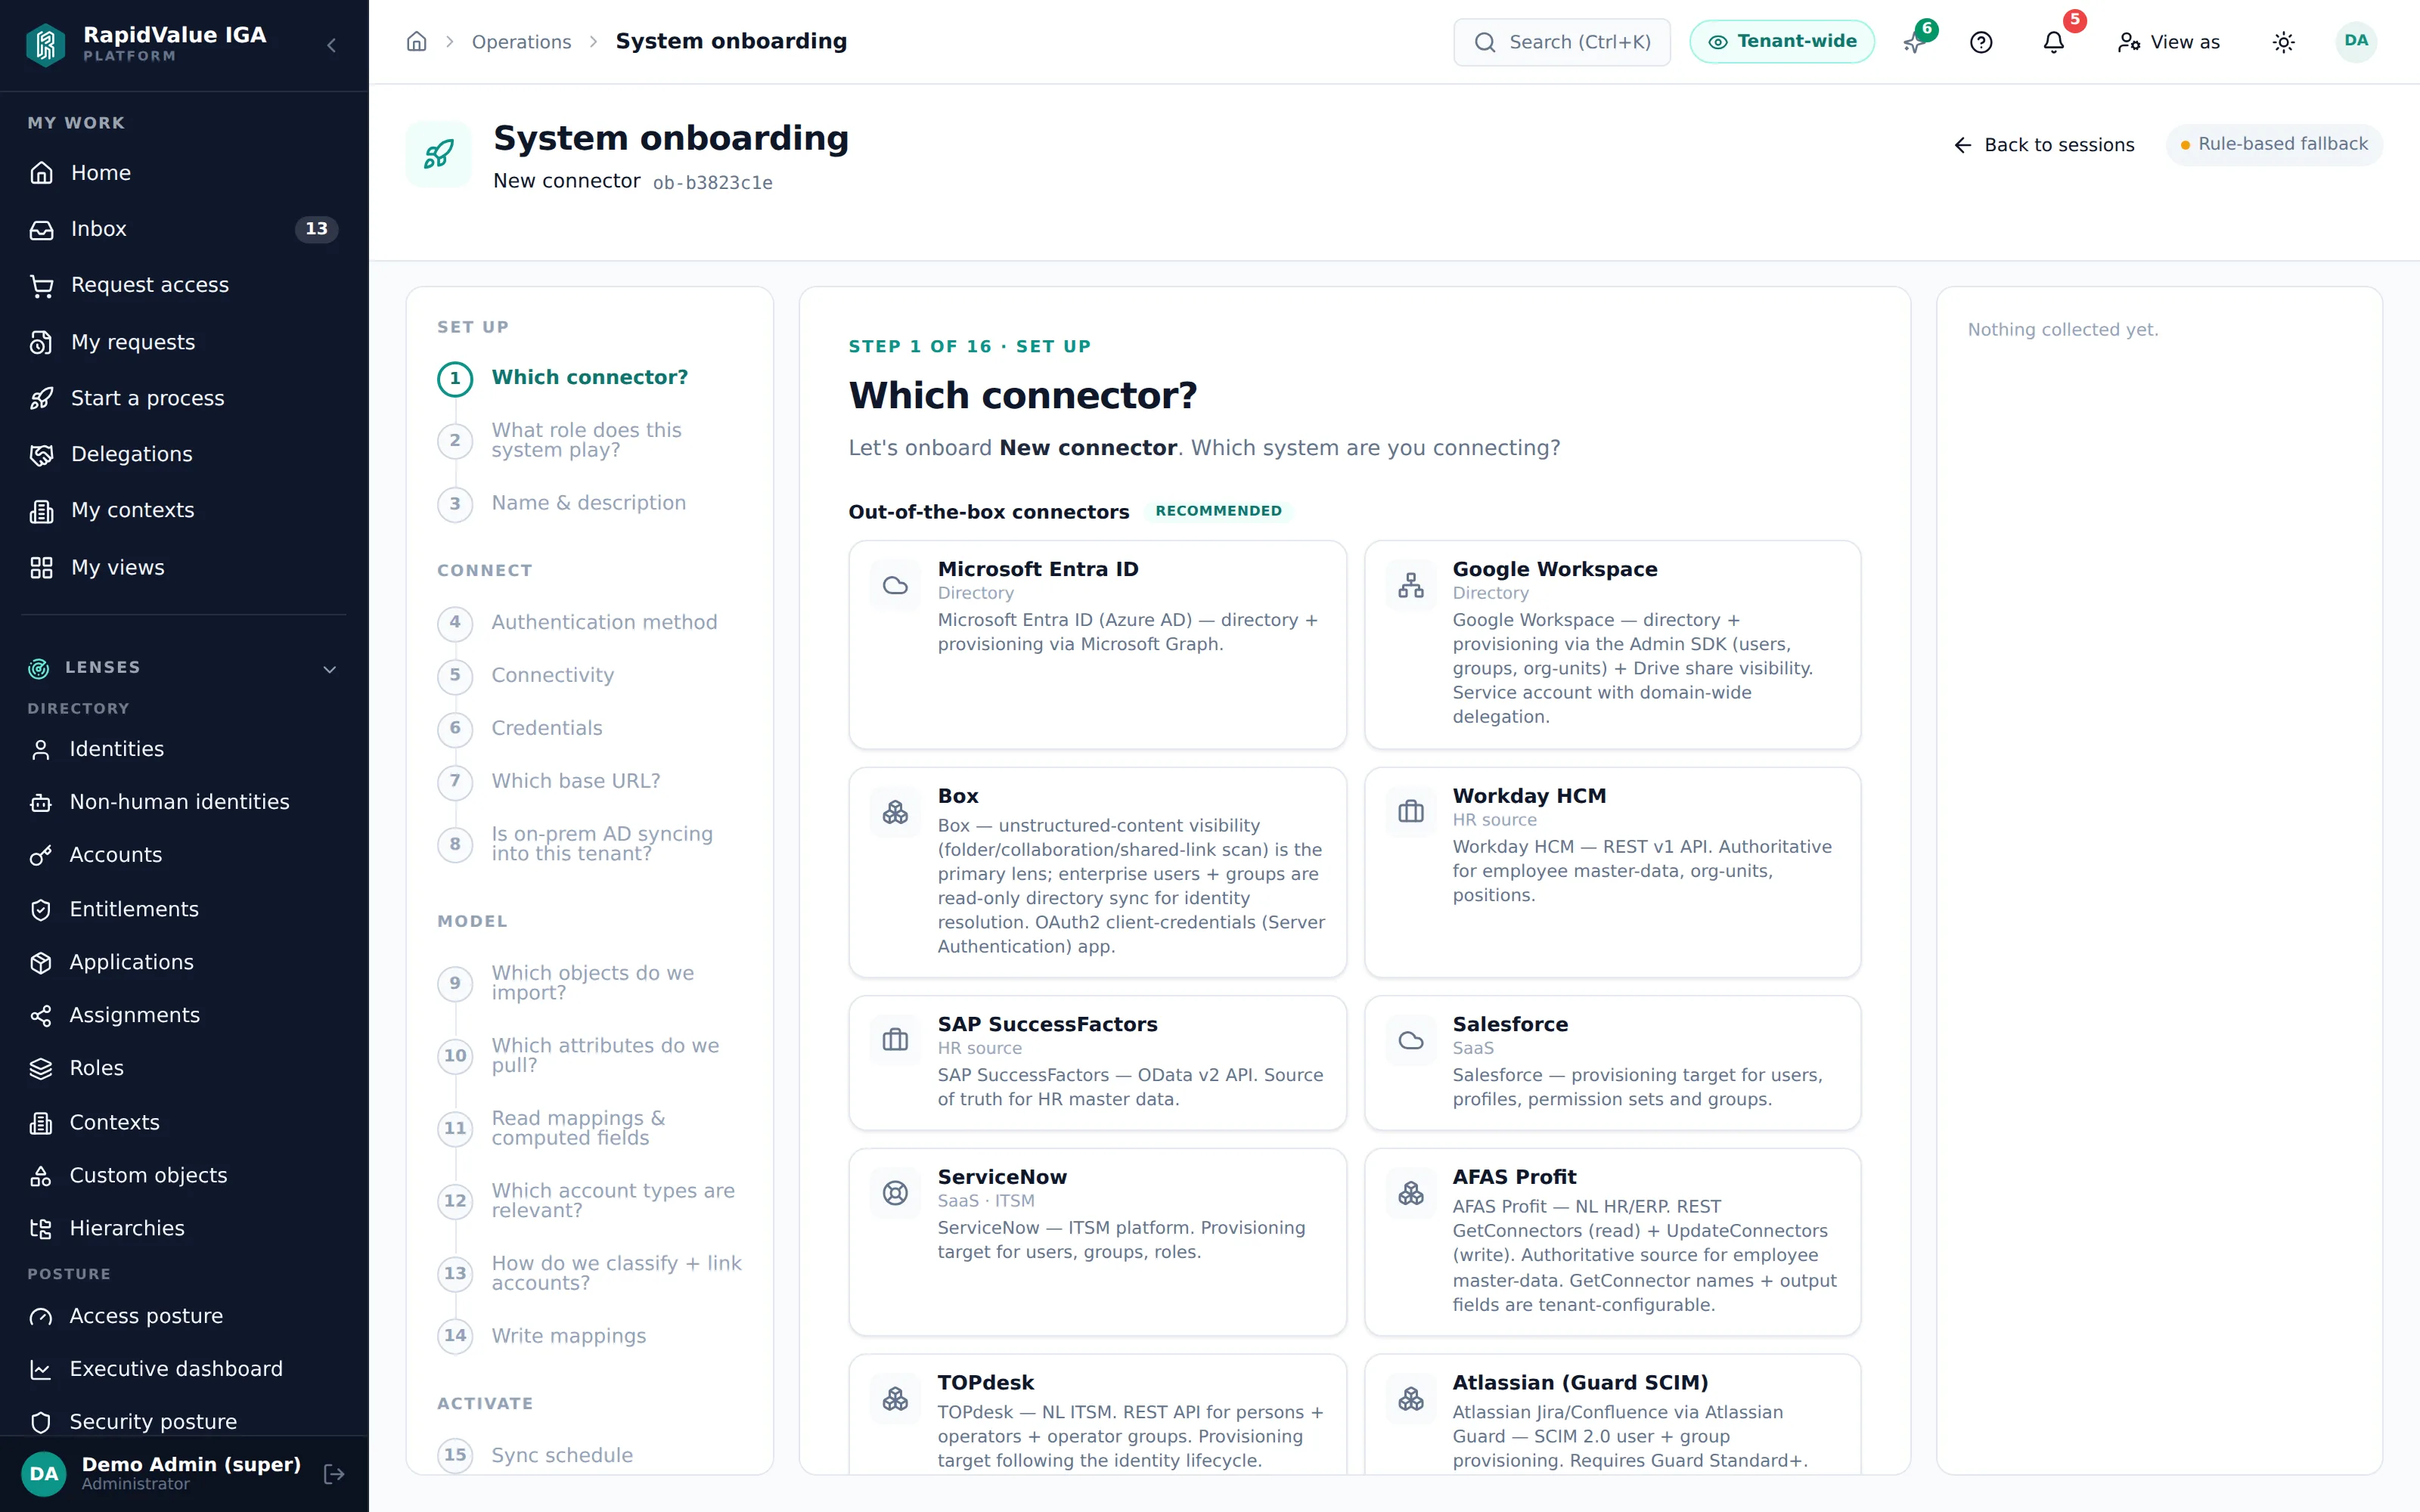This screenshot has width=2420, height=1512.
Task: Open Non-human identities
Action: 184,802
